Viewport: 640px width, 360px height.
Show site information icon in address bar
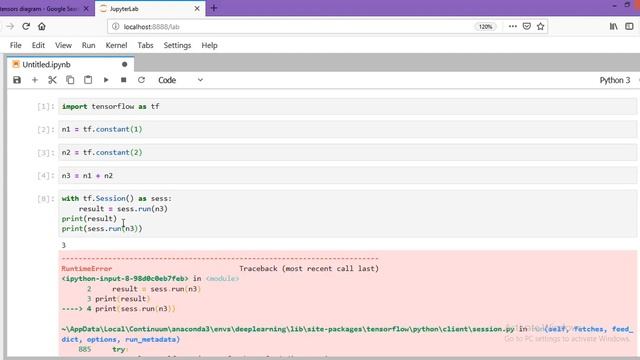[x=116, y=27]
